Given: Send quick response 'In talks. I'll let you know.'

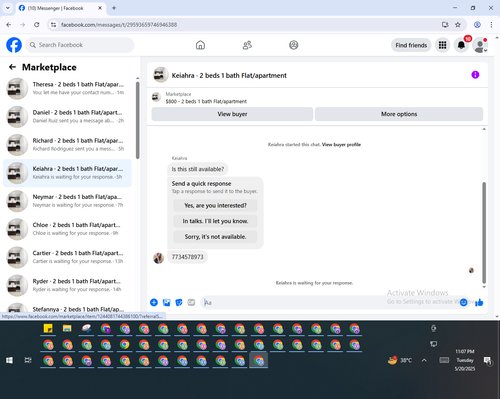Looking at the screenshot, I should (215, 221).
